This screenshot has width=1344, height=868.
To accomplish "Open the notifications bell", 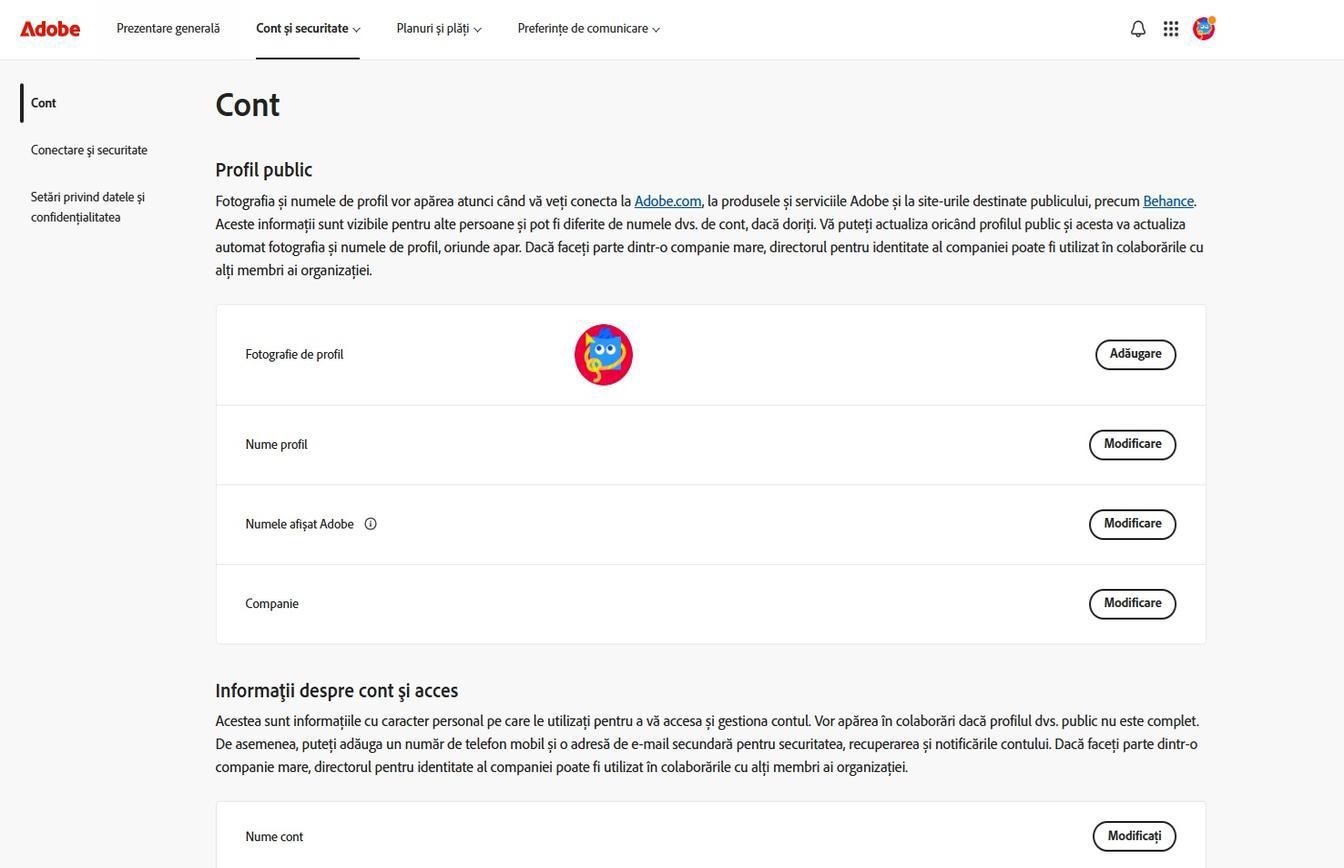I will click(x=1138, y=29).
